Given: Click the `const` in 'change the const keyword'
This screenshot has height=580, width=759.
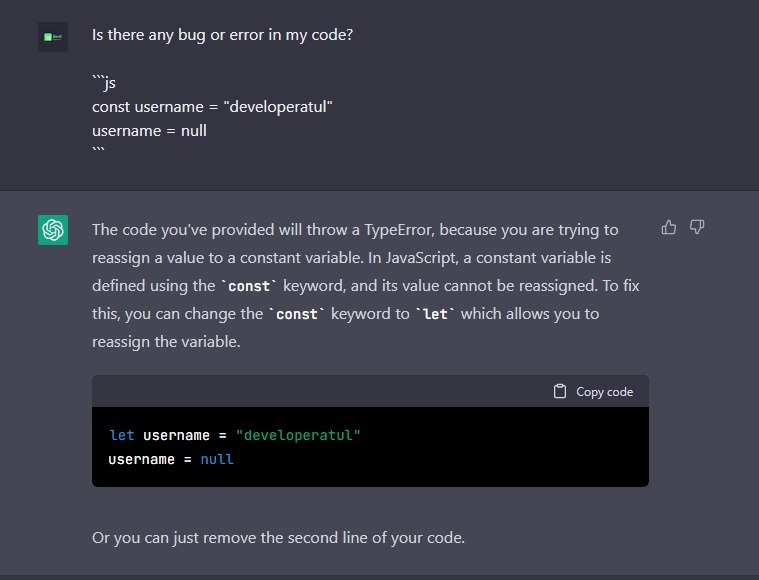Looking at the screenshot, I should (x=296, y=314).
